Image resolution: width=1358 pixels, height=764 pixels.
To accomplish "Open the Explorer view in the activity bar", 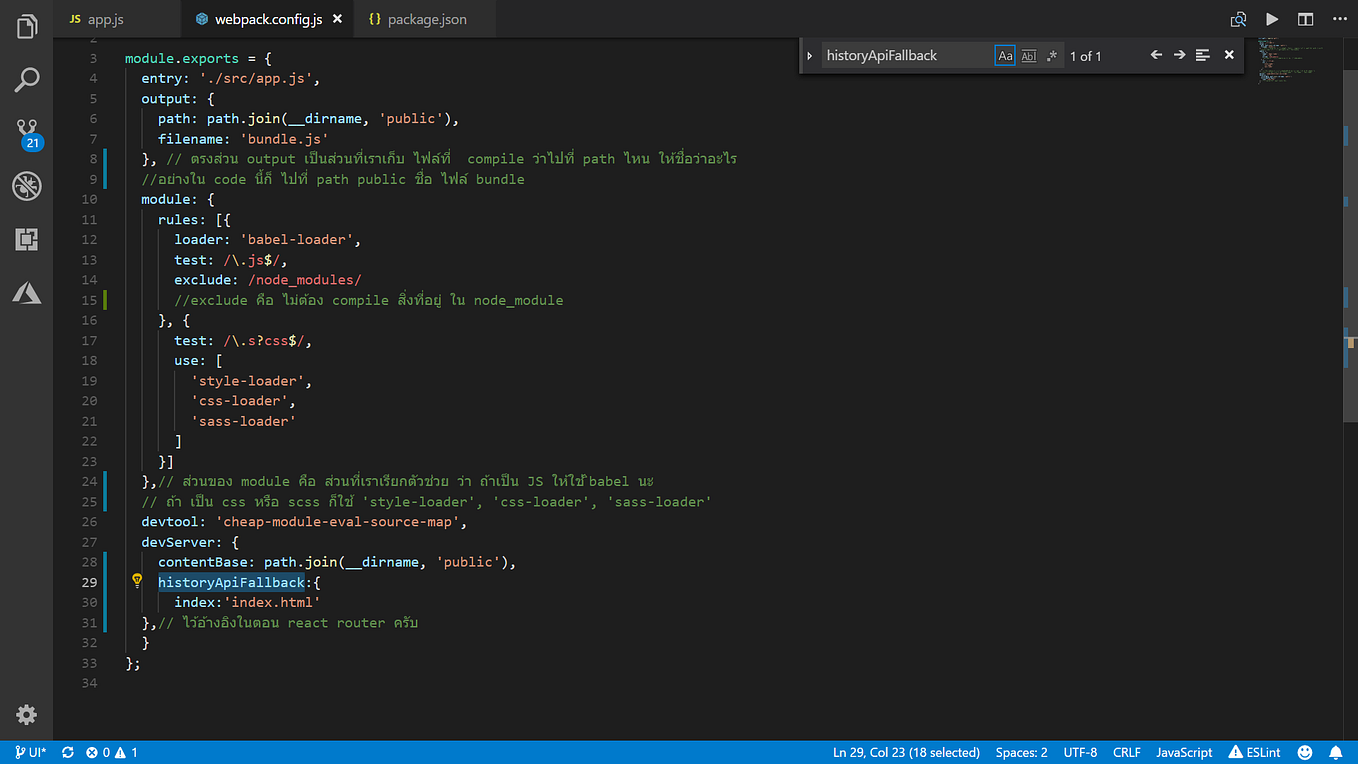I will tap(26, 27).
